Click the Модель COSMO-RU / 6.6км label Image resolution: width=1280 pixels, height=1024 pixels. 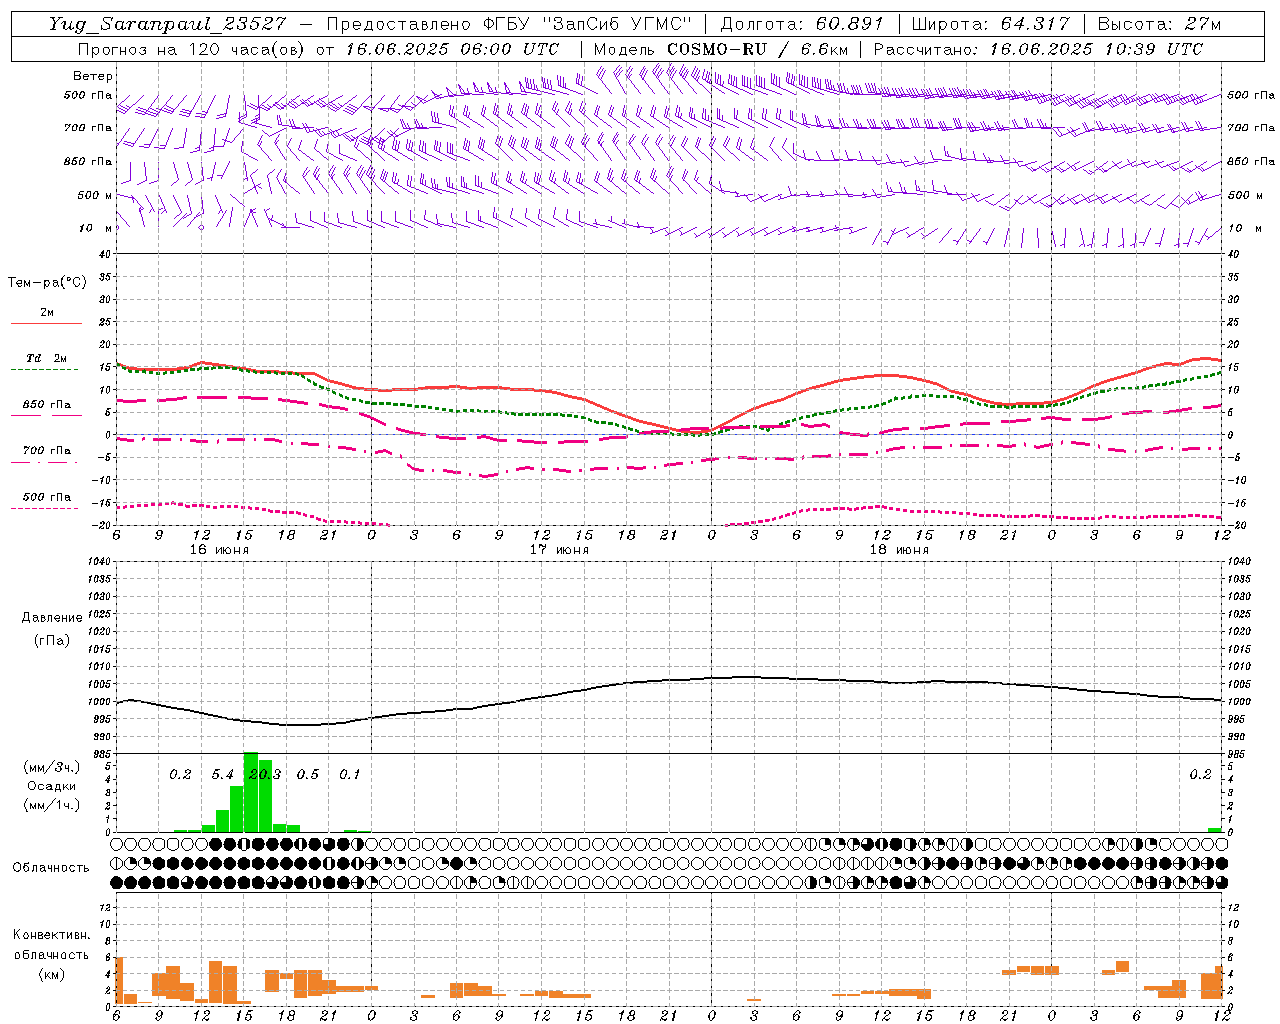(720, 49)
